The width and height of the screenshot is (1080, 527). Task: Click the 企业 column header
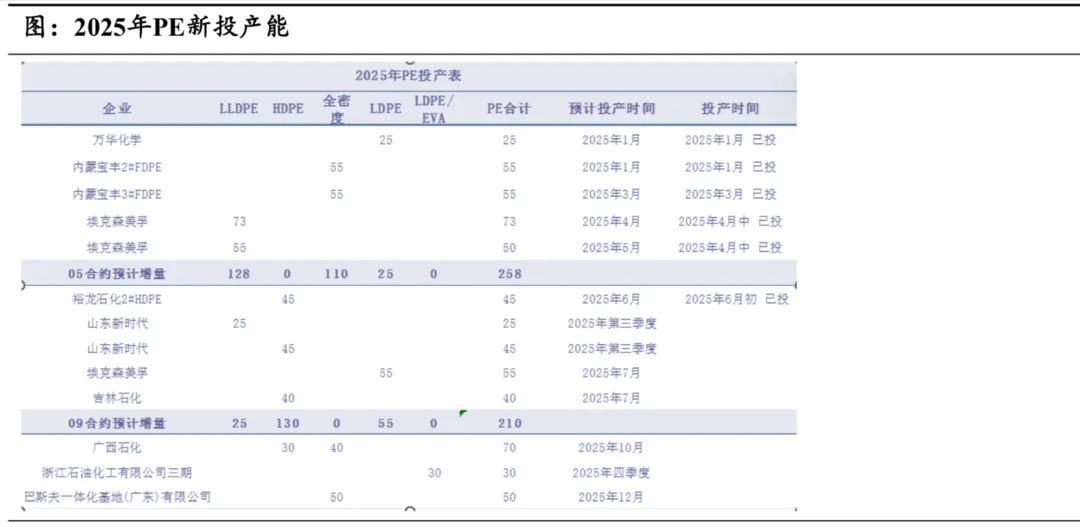[117, 109]
